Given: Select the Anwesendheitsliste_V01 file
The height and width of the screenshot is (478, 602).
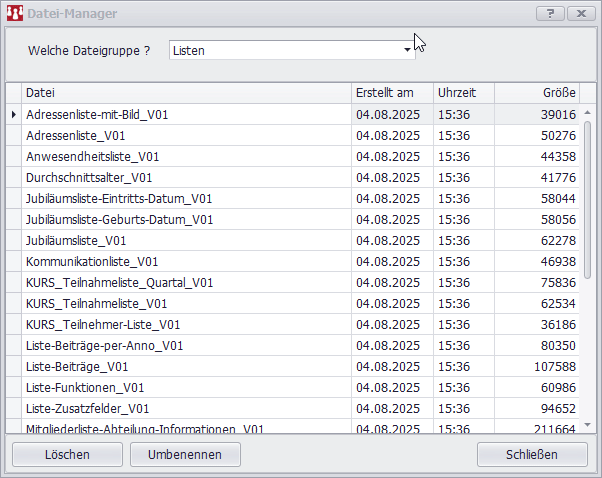Looking at the screenshot, I should click(x=93, y=157).
